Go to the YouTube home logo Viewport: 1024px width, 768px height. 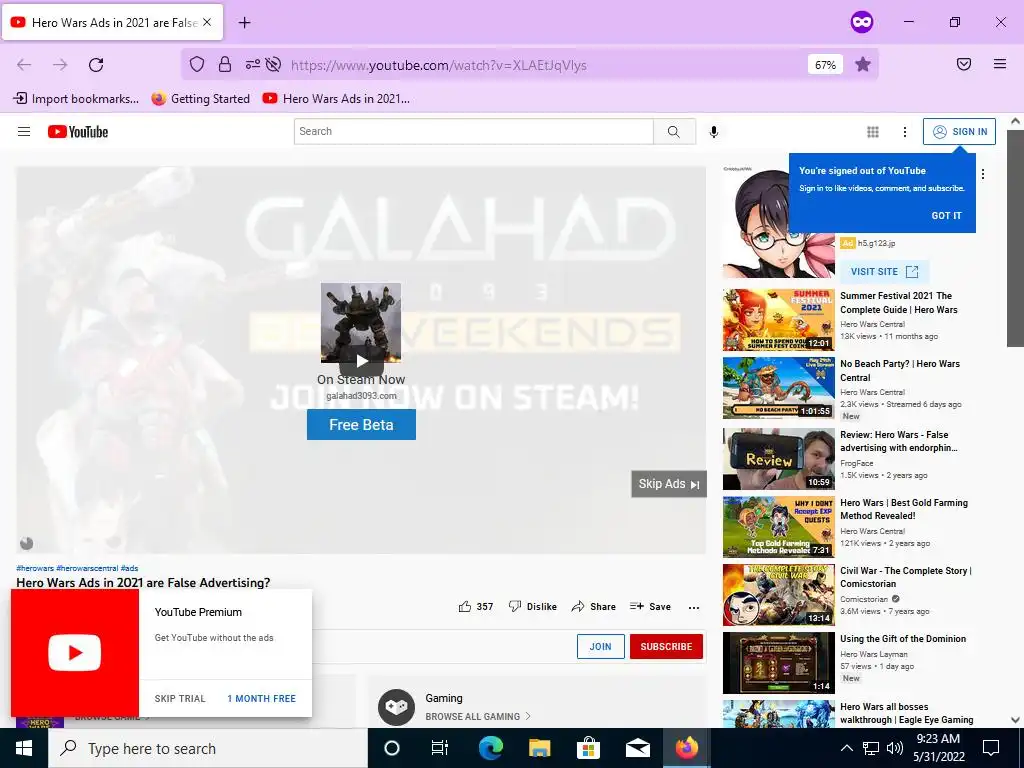pos(78,131)
